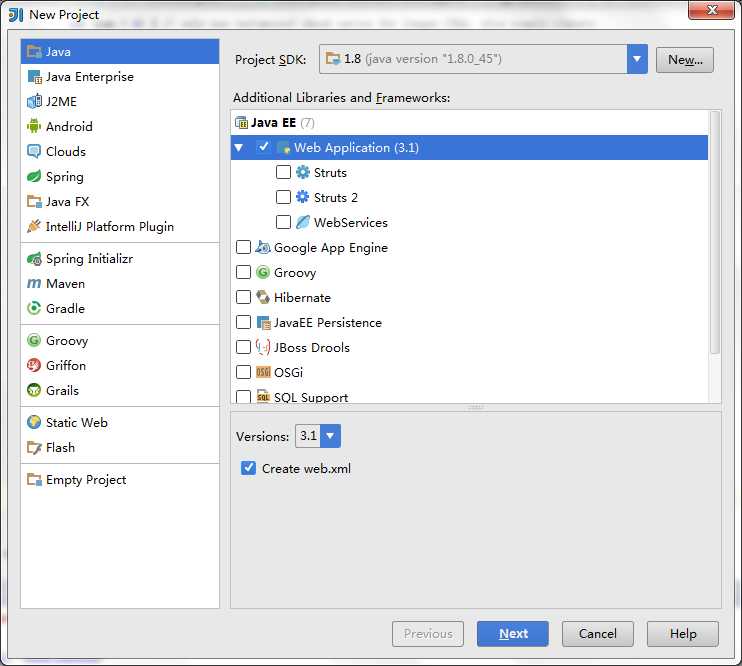Check the JBoss Drools checkbox
Viewport: 742px width, 666px height.
click(x=243, y=347)
